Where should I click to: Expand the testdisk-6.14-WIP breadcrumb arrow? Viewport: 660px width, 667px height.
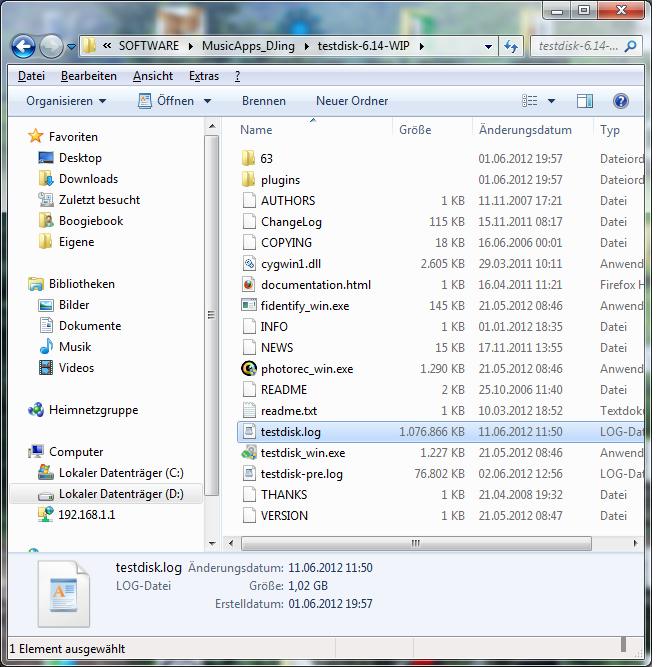(x=421, y=46)
